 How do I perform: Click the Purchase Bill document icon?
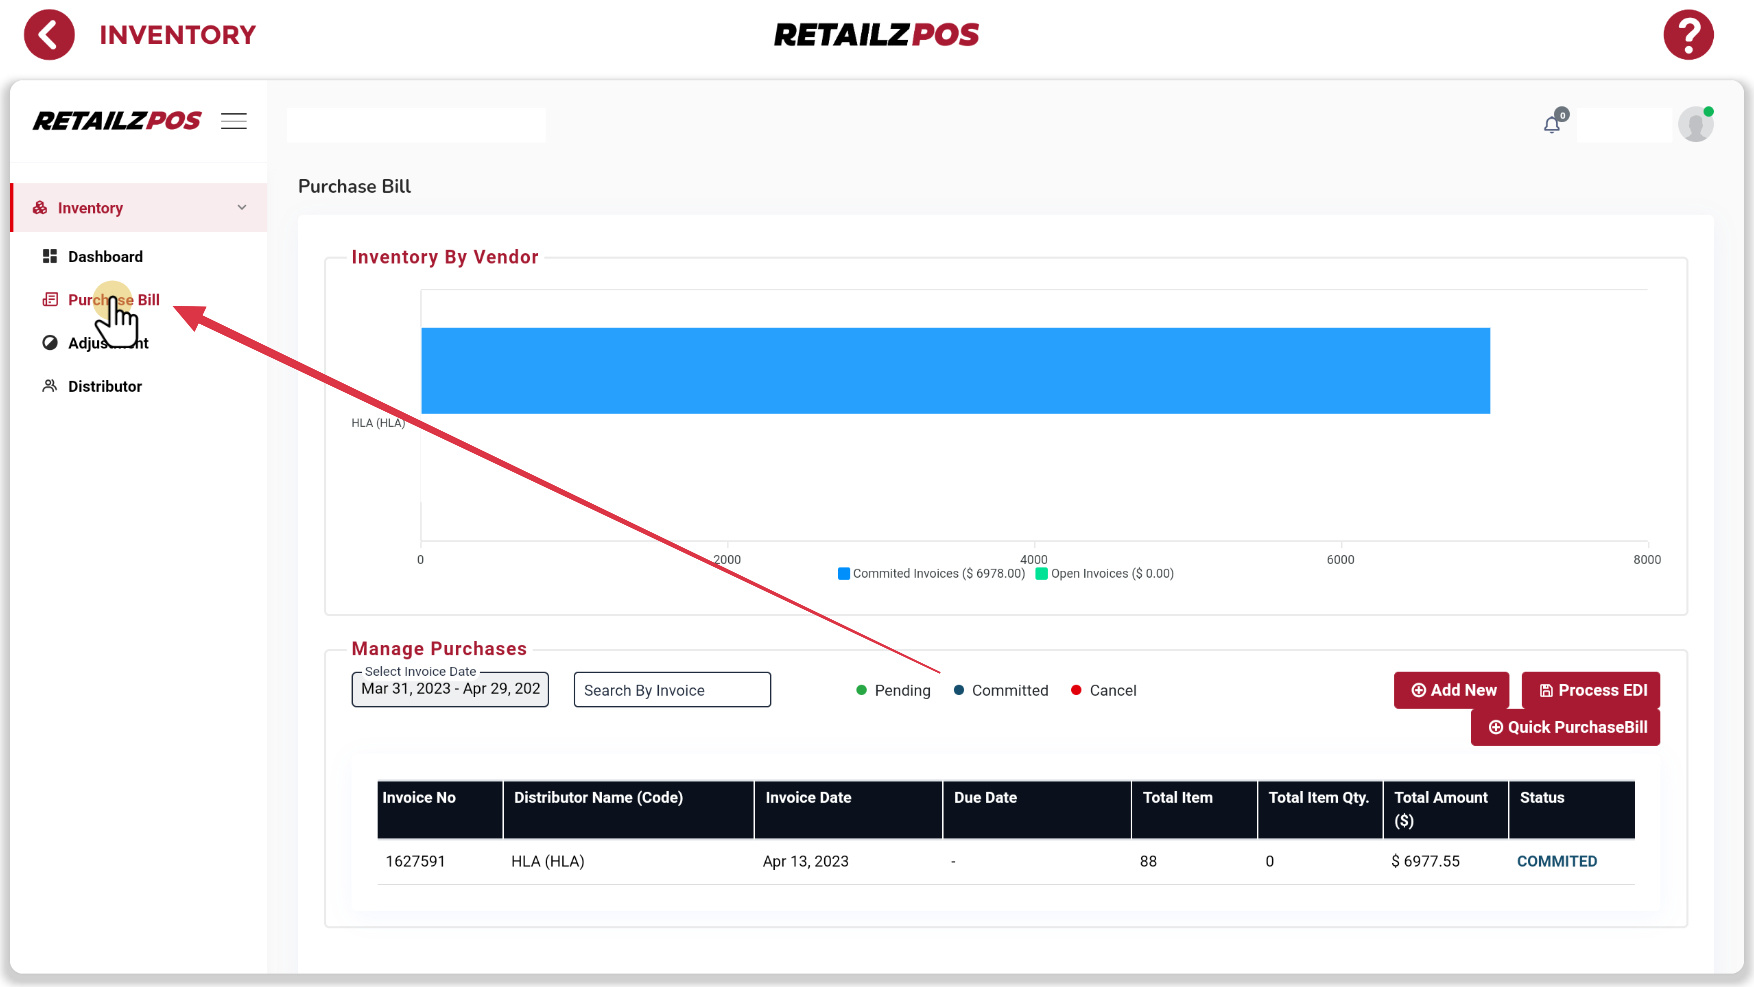click(50, 300)
